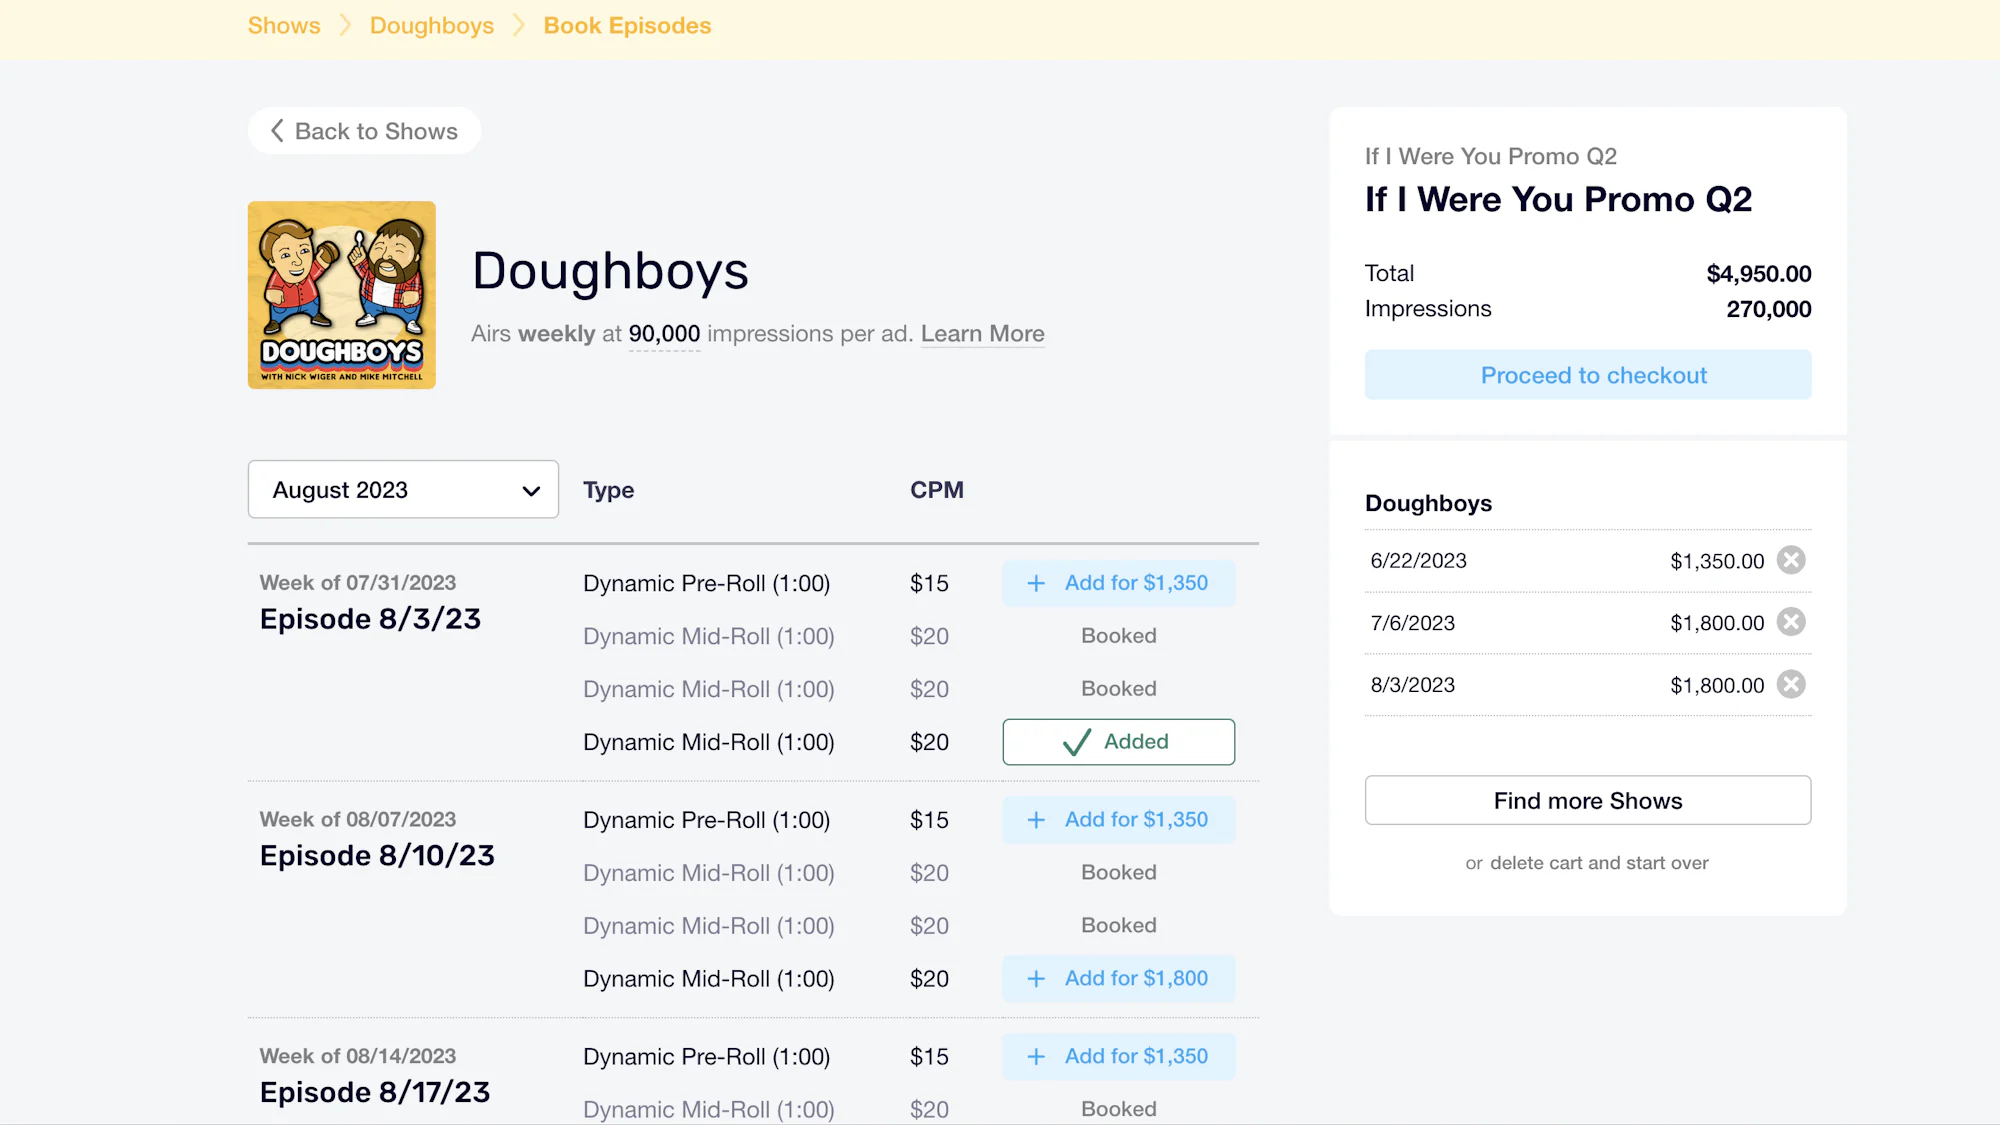The width and height of the screenshot is (2000, 1125).
Task: Click the chevron arrow in Back to Shows
Action: point(277,131)
